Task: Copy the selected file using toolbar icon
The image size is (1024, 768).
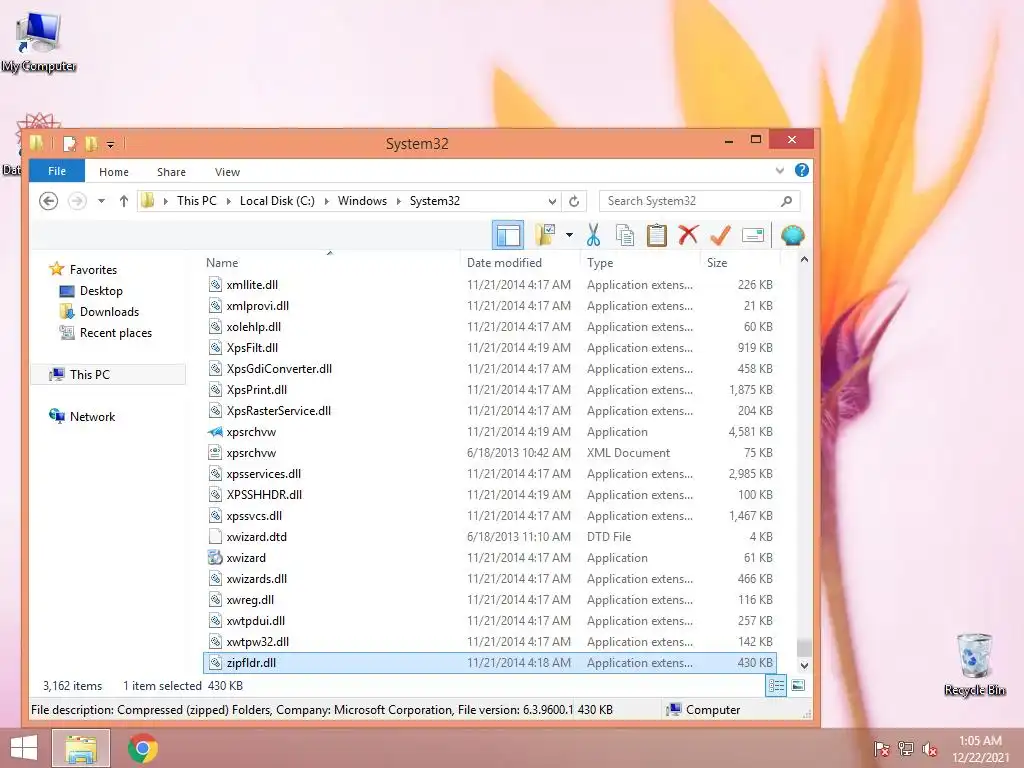Action: (625, 235)
